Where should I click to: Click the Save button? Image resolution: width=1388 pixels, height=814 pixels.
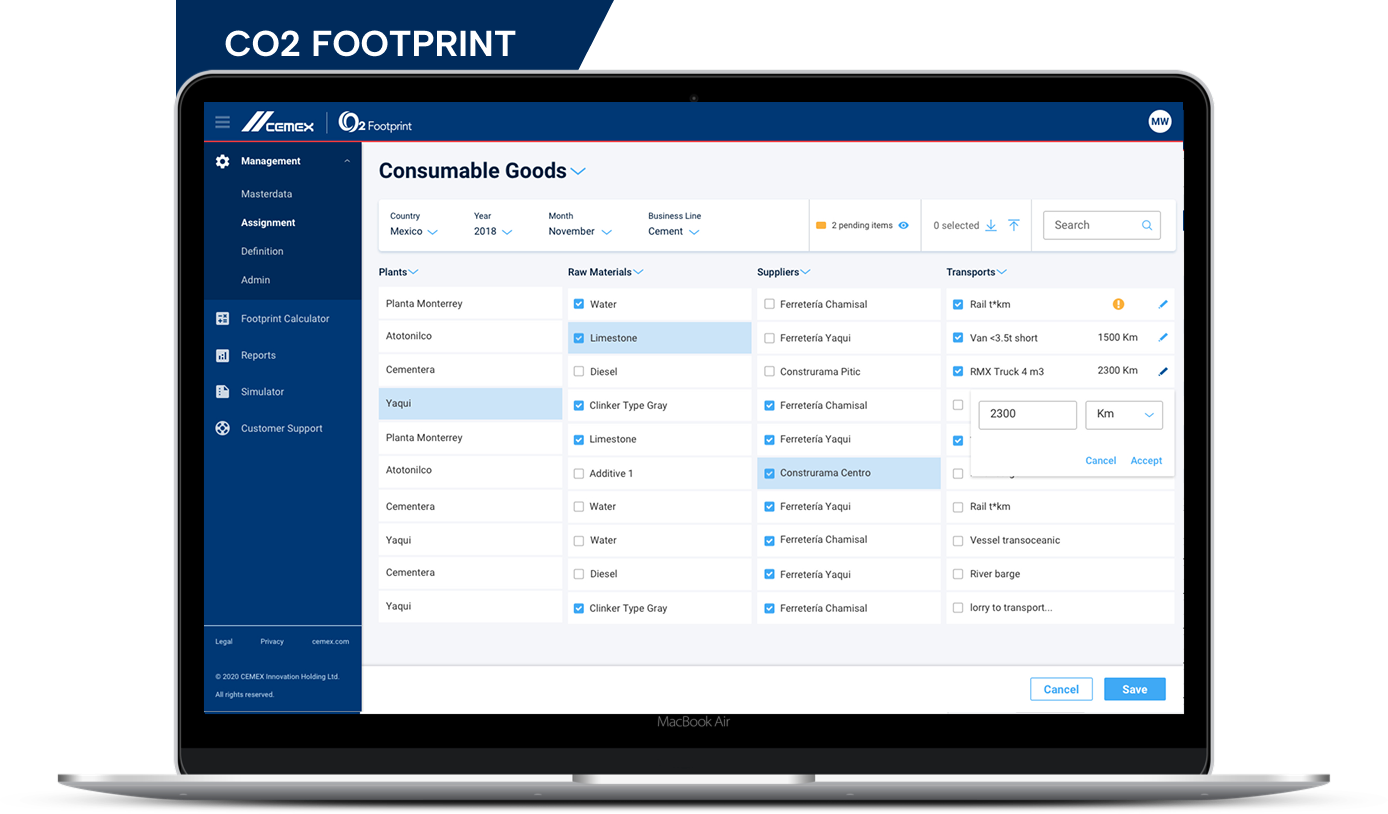pyautogui.click(x=1134, y=688)
